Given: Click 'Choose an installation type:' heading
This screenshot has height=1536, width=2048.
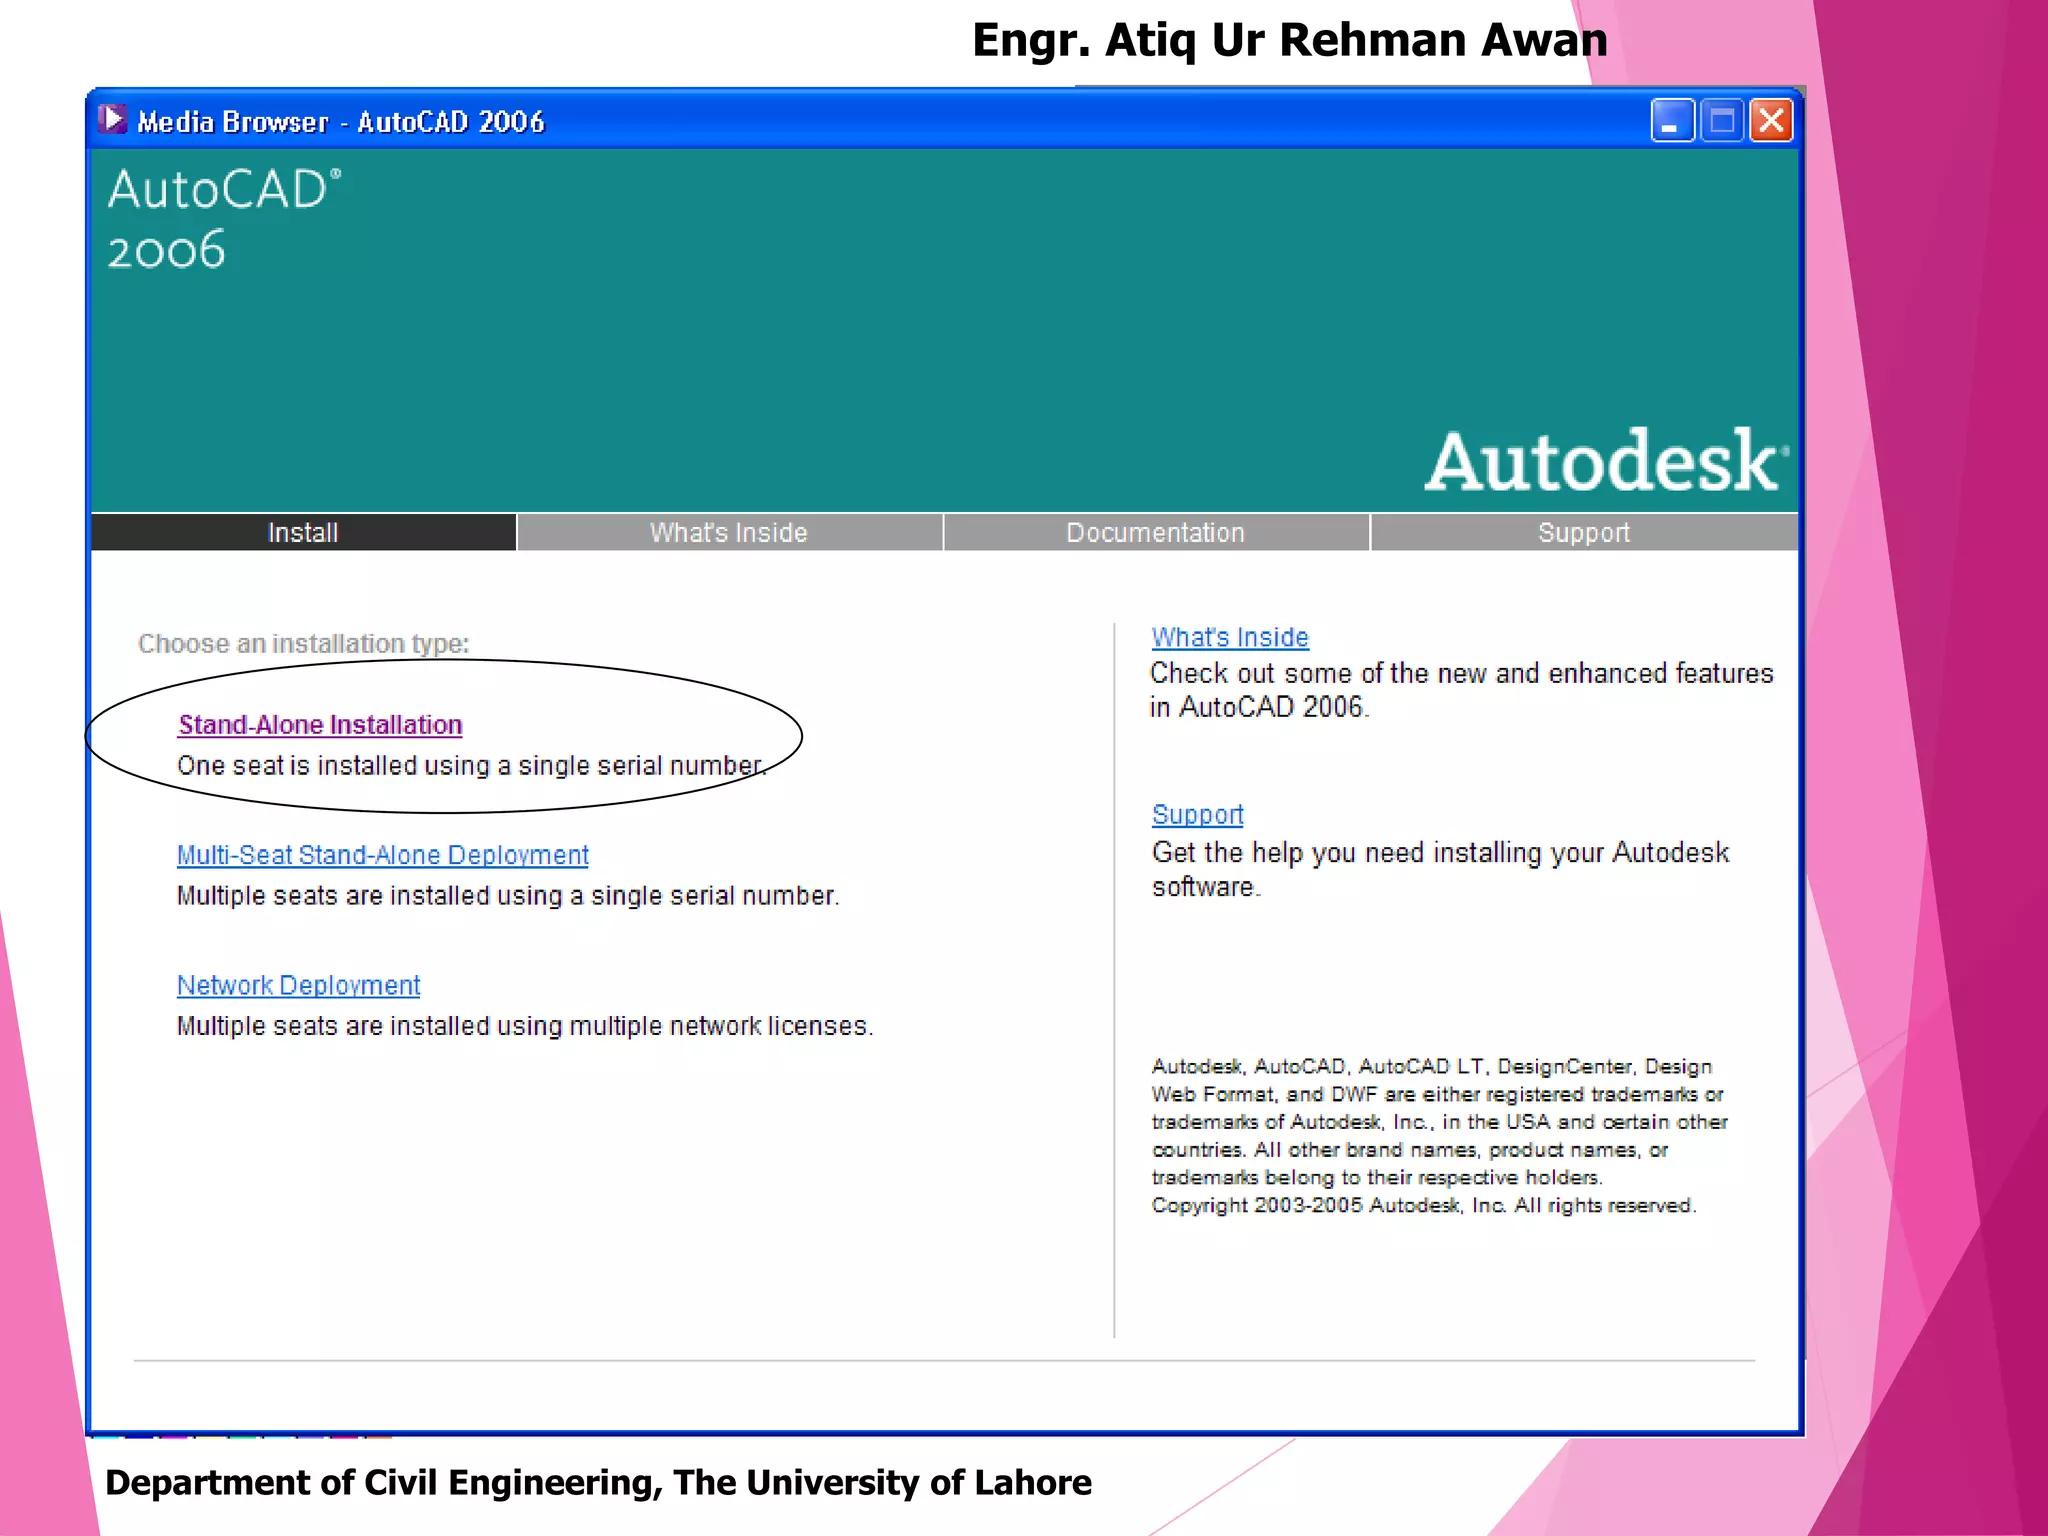Looking at the screenshot, I should [x=303, y=644].
